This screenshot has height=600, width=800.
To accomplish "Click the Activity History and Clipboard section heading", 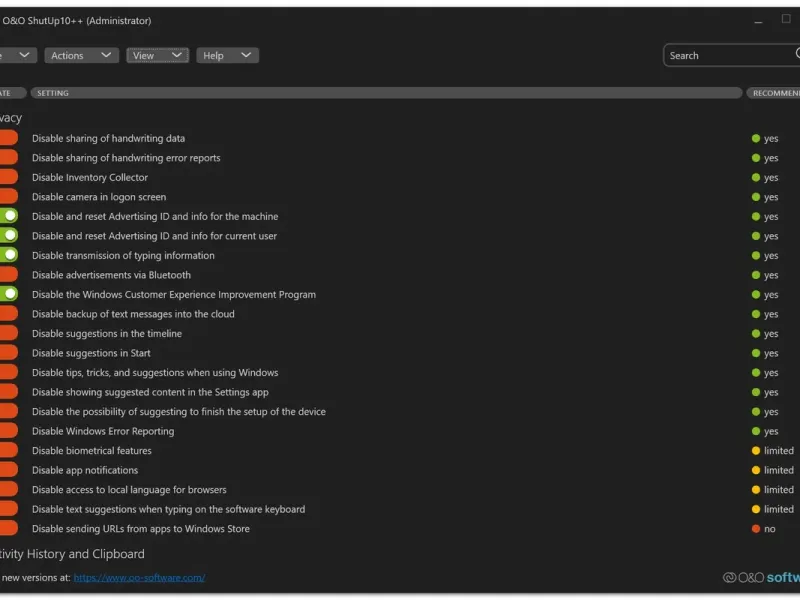I will pos(72,554).
